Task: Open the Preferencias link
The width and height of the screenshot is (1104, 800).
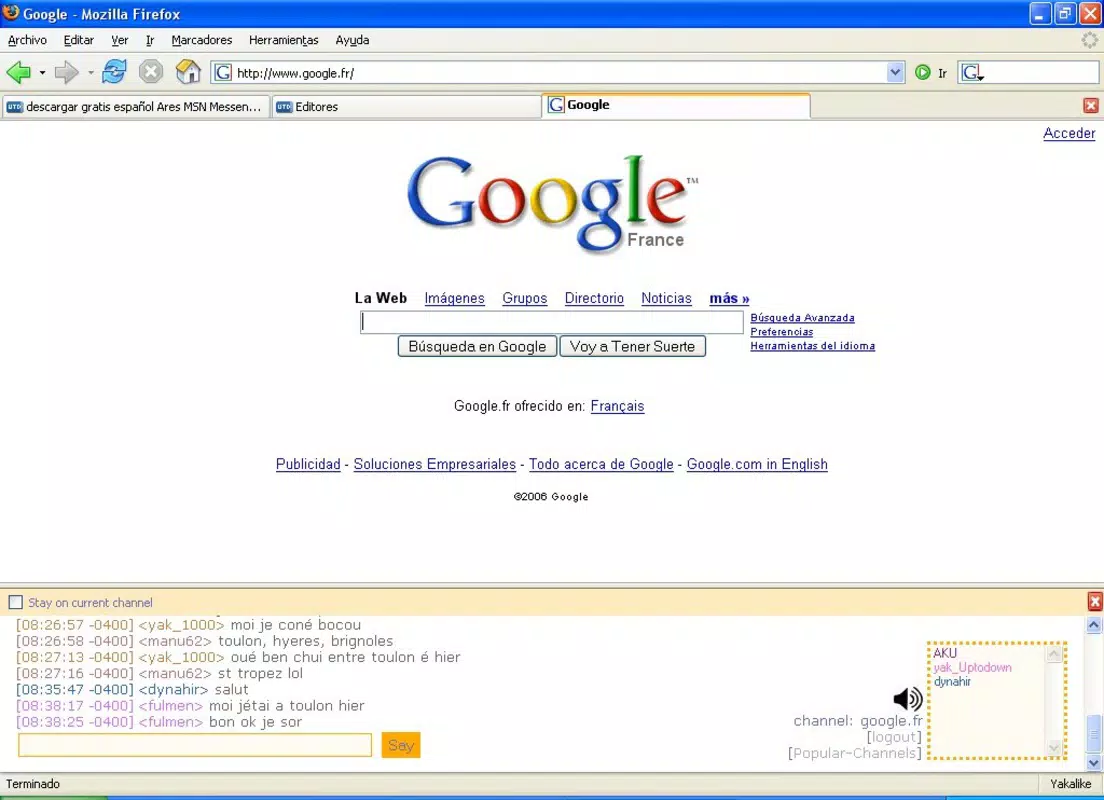Action: [x=782, y=332]
